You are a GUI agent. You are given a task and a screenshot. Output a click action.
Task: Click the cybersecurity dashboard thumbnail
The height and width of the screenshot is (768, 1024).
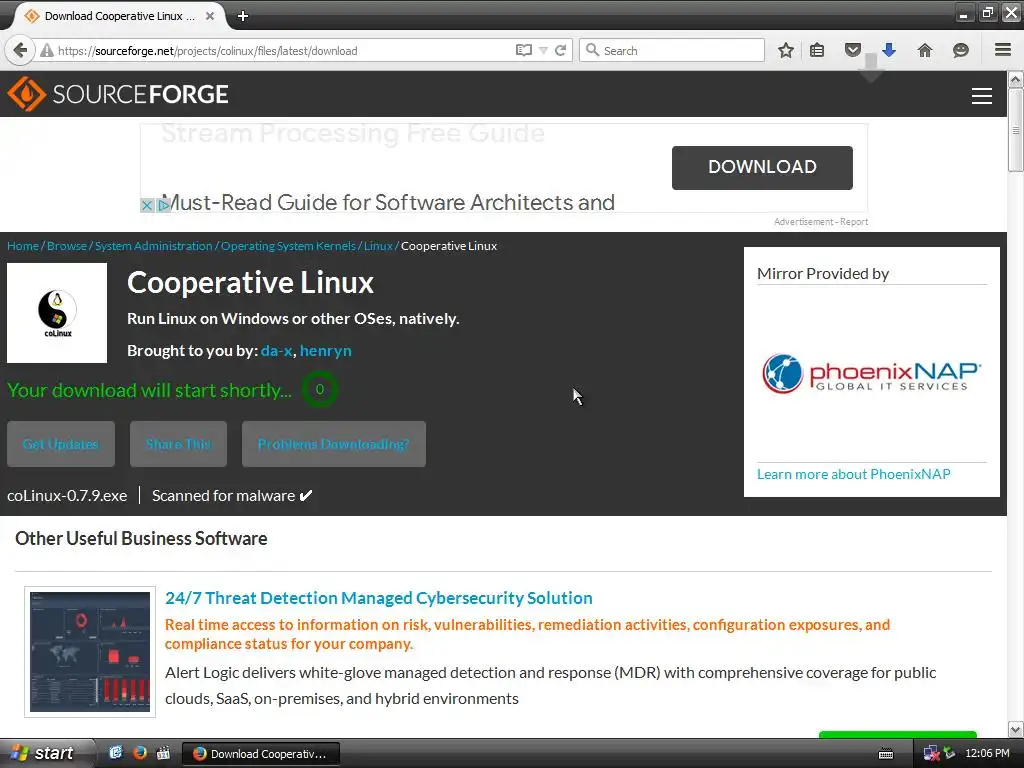[90, 652]
